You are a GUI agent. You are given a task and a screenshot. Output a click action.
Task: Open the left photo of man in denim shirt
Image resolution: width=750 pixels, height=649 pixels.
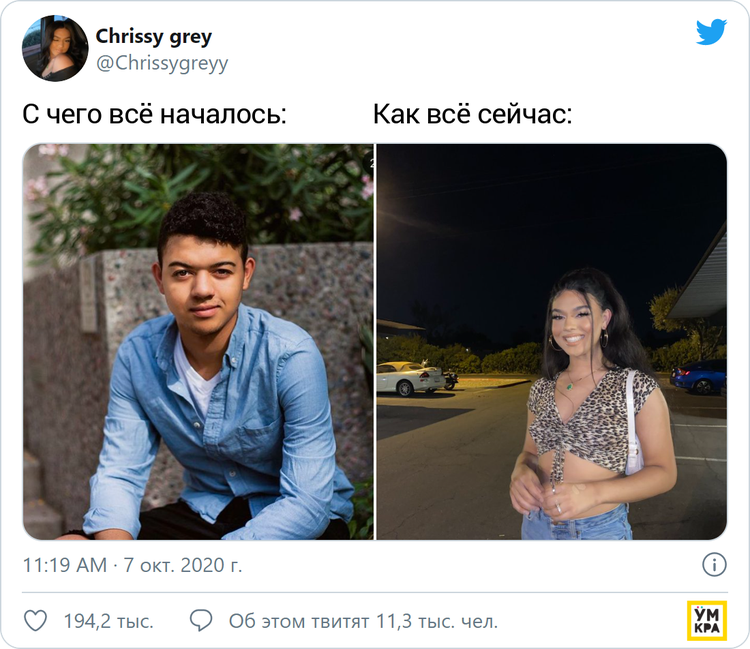coord(198,341)
